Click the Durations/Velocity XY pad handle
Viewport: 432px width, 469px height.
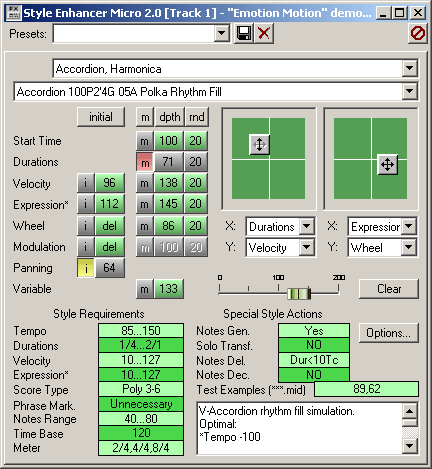point(259,145)
